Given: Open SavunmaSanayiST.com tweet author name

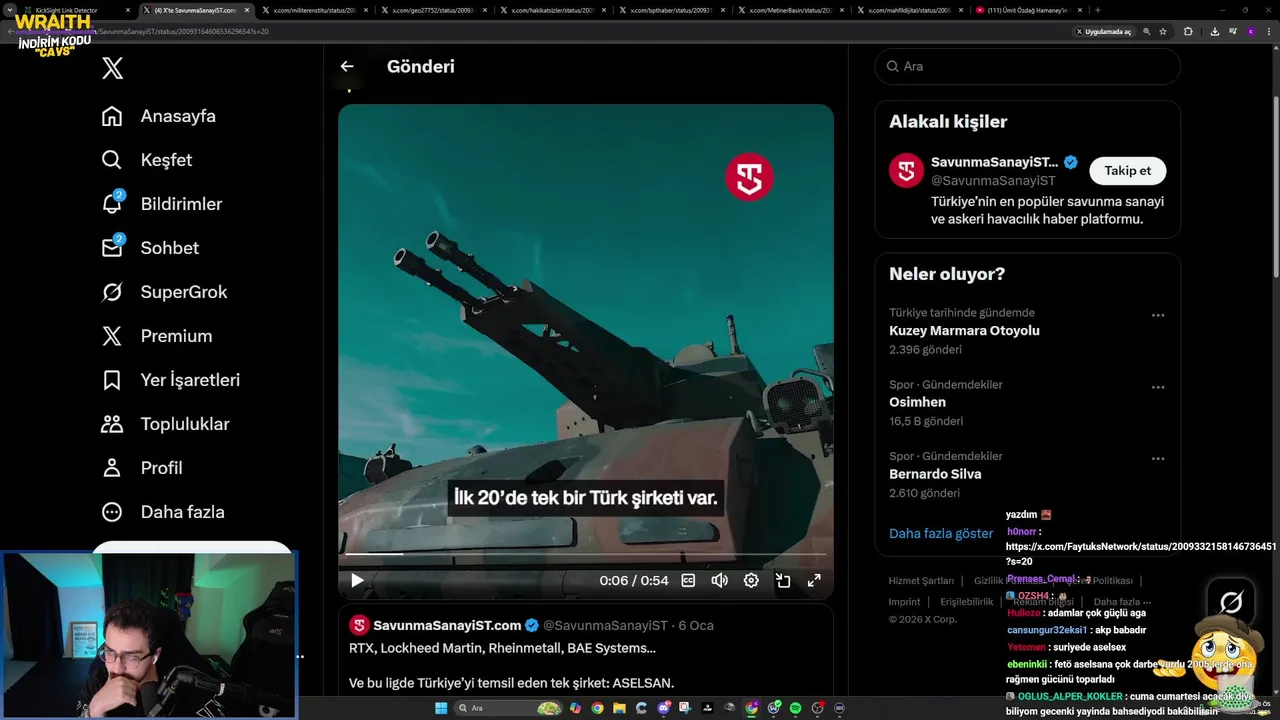Looking at the screenshot, I should (x=447, y=625).
